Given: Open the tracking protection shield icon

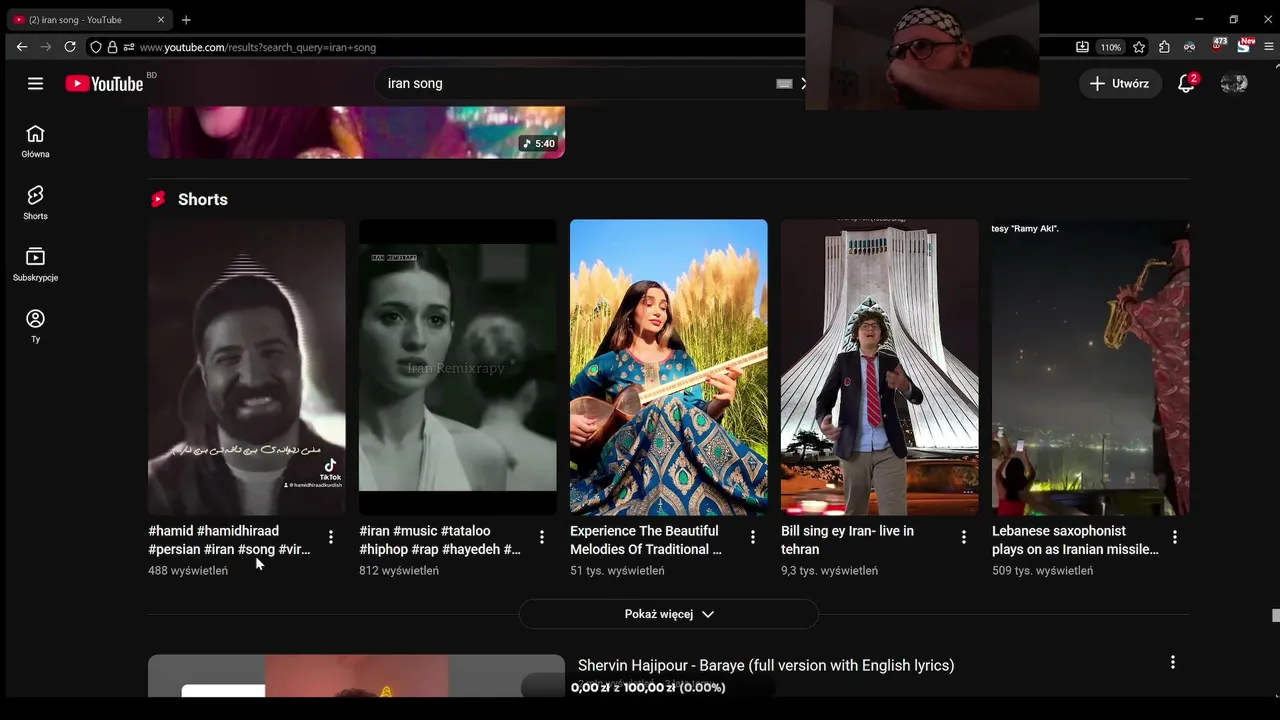Looking at the screenshot, I should coord(96,47).
